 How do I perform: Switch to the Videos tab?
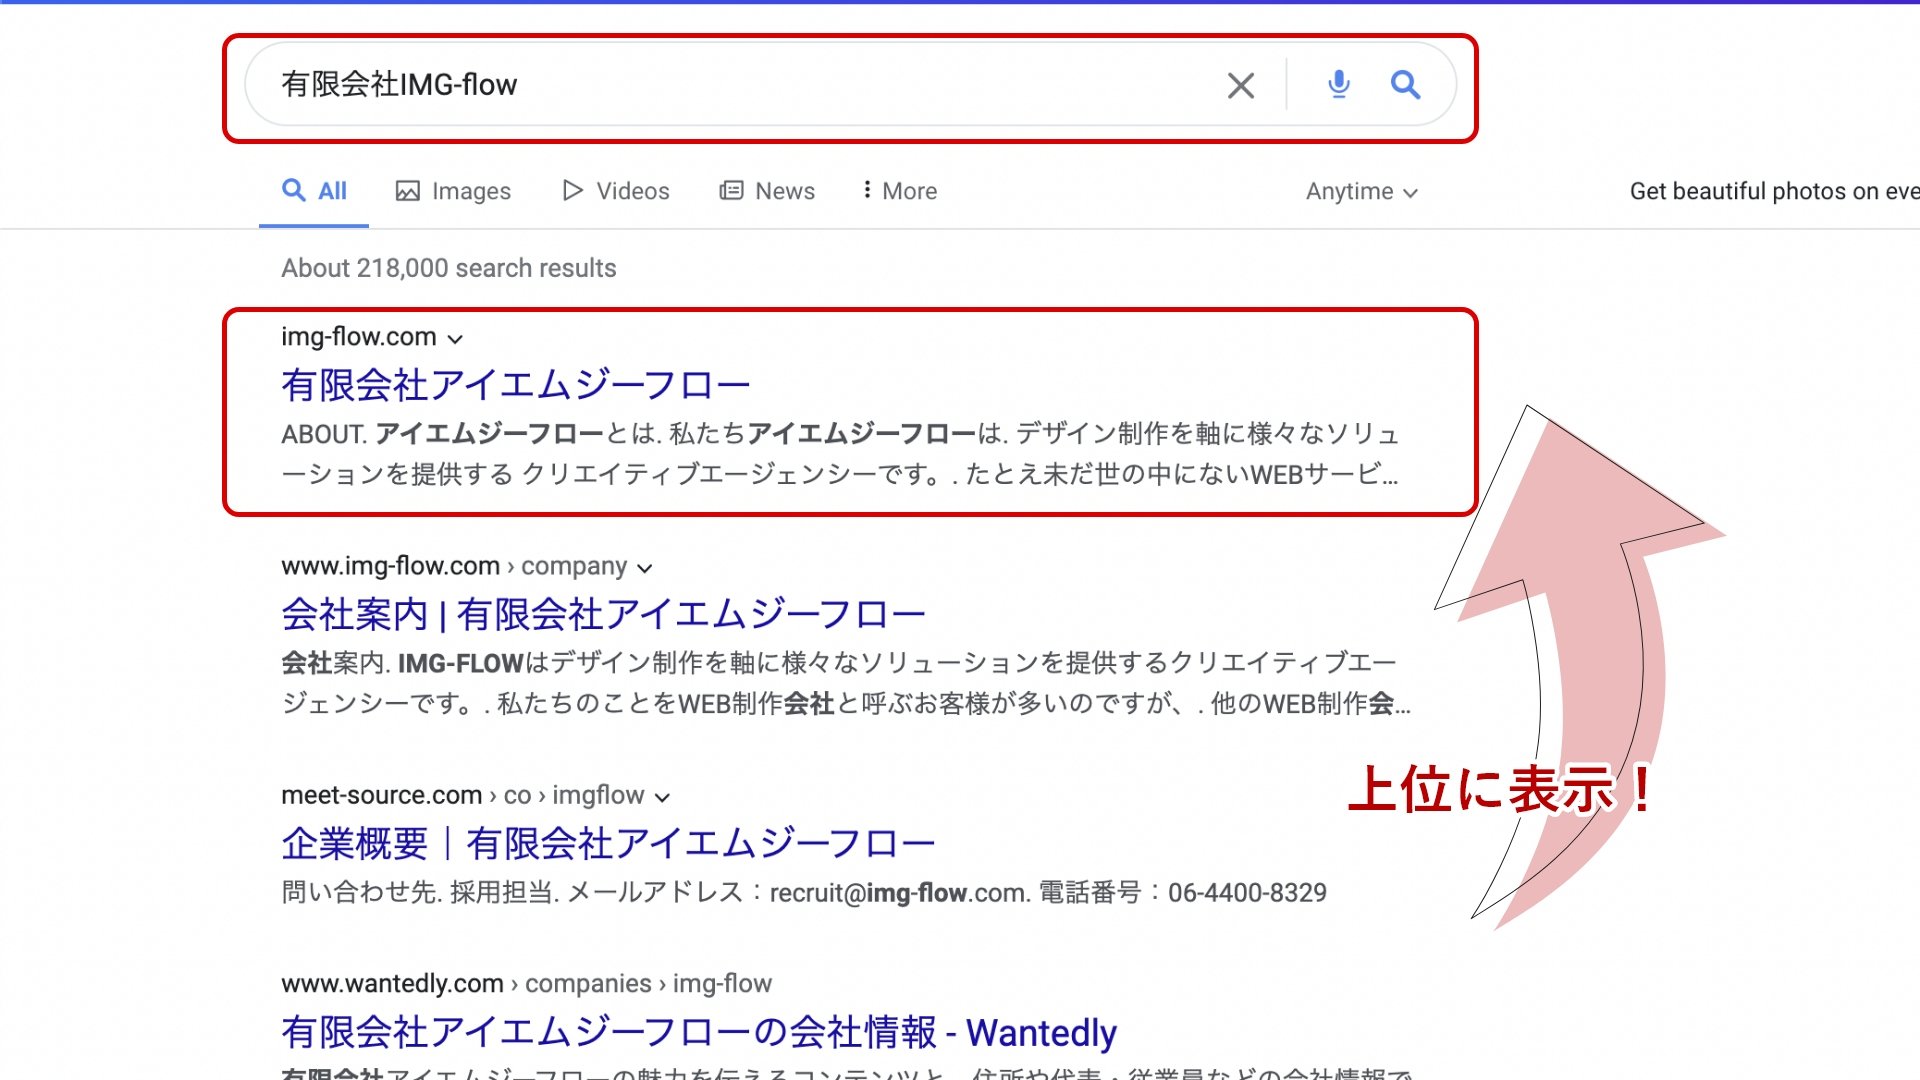pyautogui.click(x=632, y=190)
